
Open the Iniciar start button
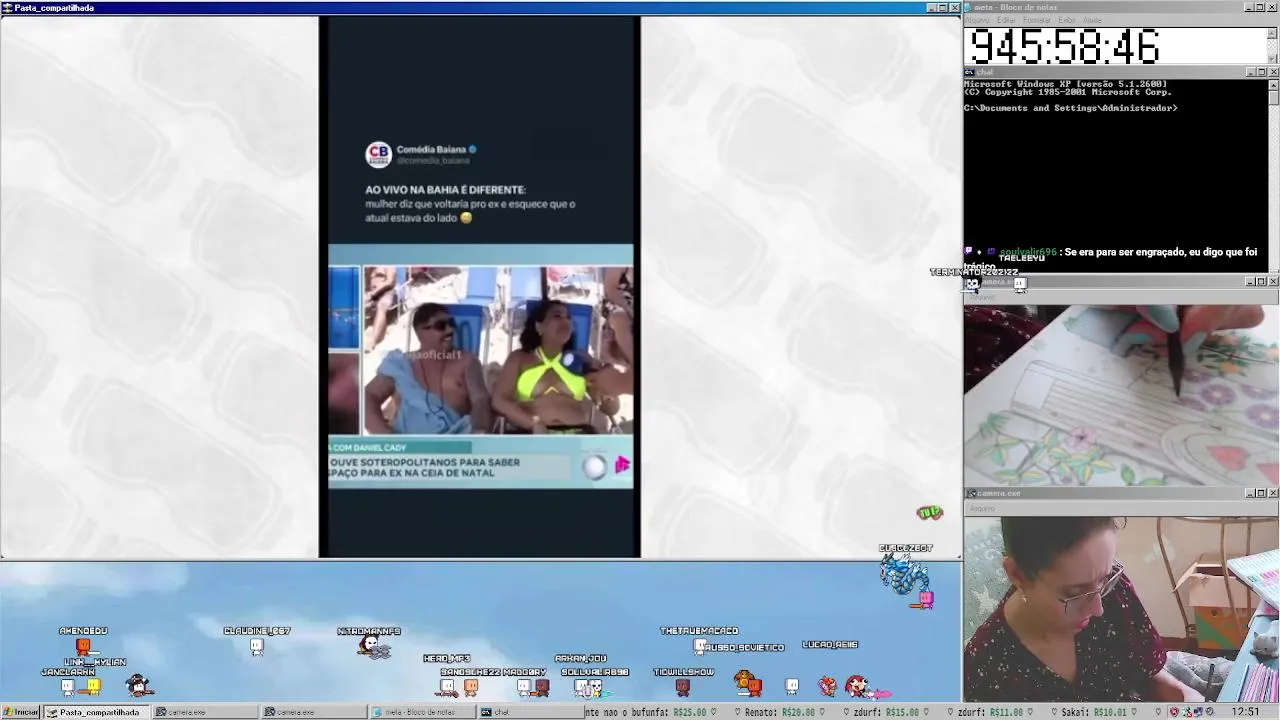point(21,712)
